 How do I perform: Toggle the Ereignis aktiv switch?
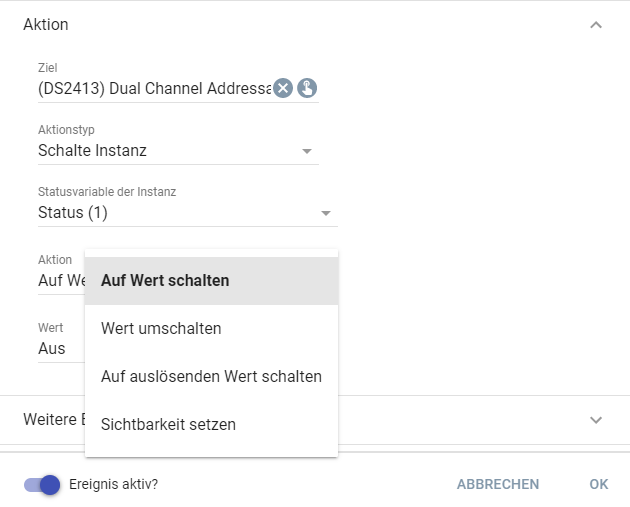(43, 485)
